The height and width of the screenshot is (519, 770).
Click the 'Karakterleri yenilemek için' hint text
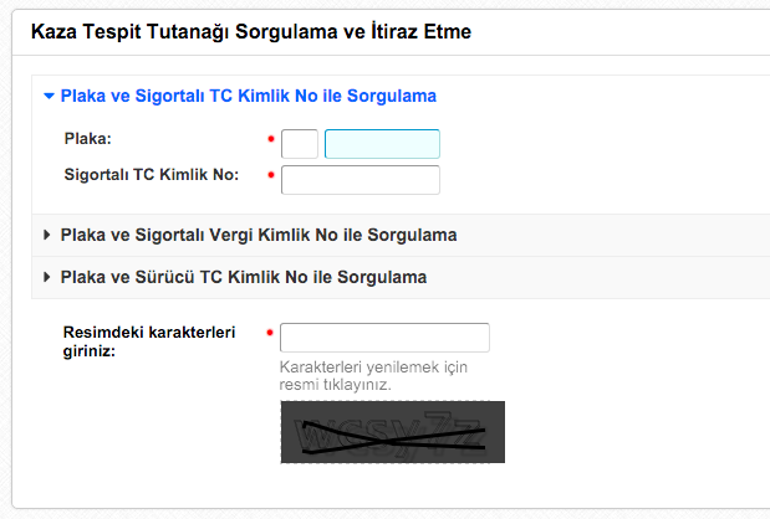coord(373,367)
